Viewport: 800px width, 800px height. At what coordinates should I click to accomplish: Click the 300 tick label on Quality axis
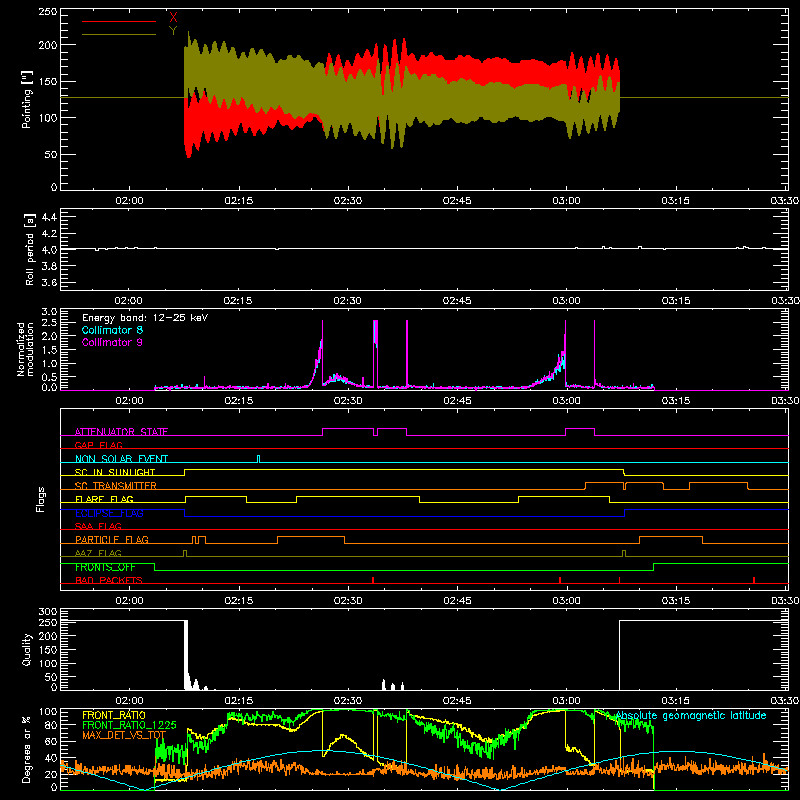click(47, 612)
